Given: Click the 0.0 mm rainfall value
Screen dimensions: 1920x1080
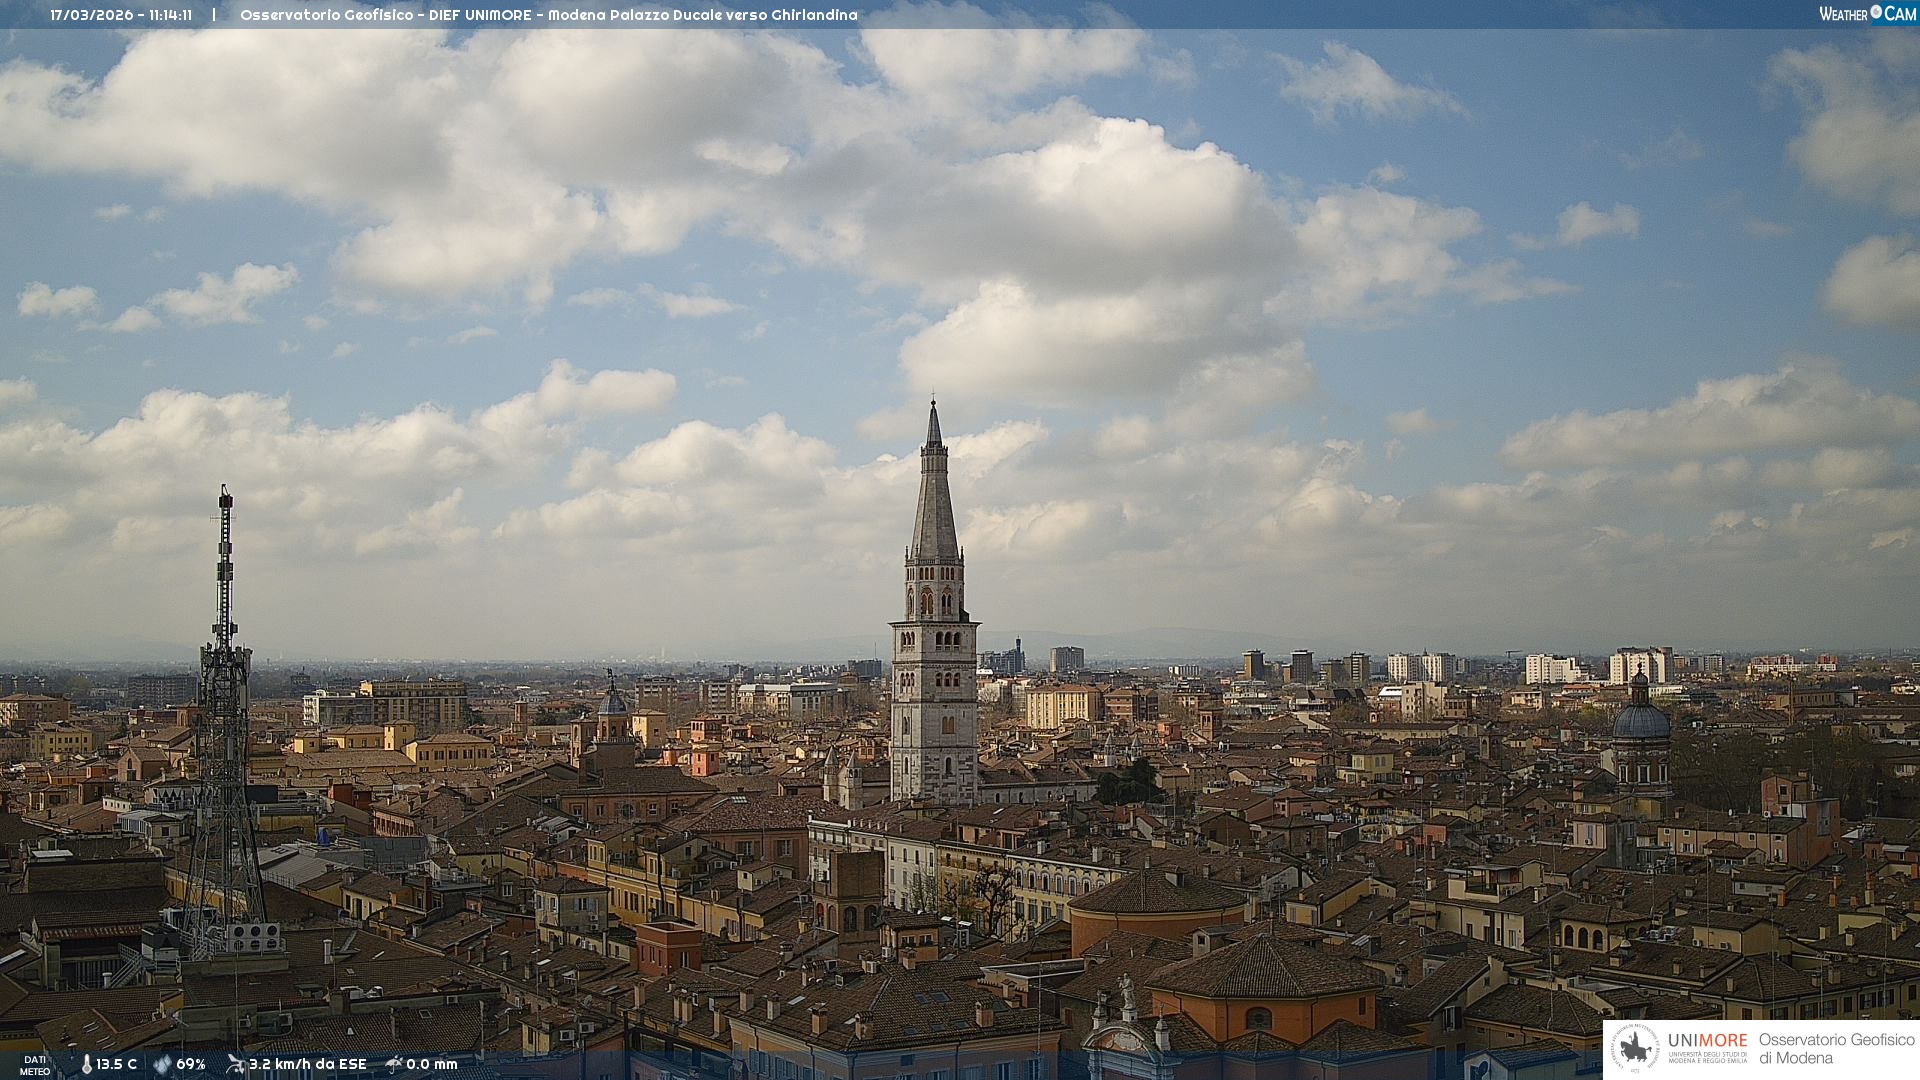Looking at the screenshot, I should pos(431,1064).
